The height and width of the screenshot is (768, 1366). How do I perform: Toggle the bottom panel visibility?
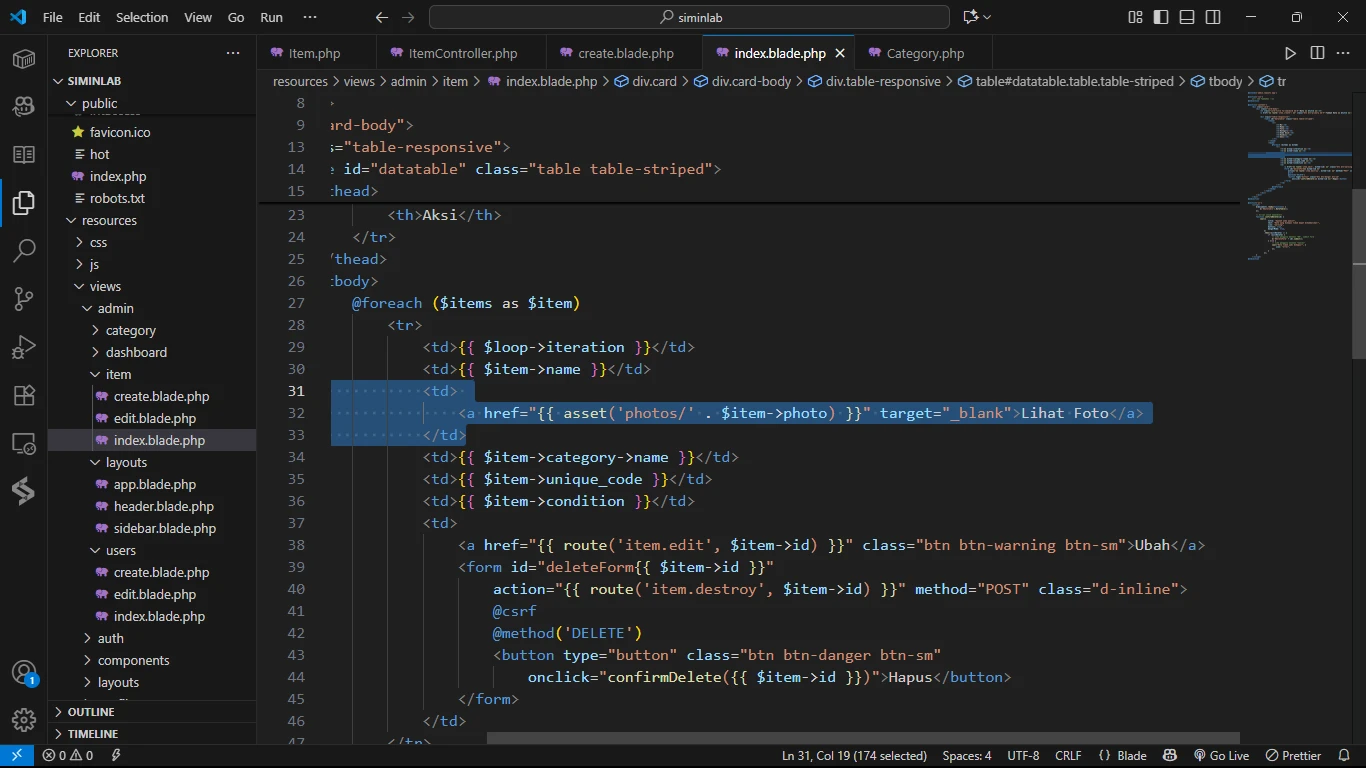point(1187,17)
